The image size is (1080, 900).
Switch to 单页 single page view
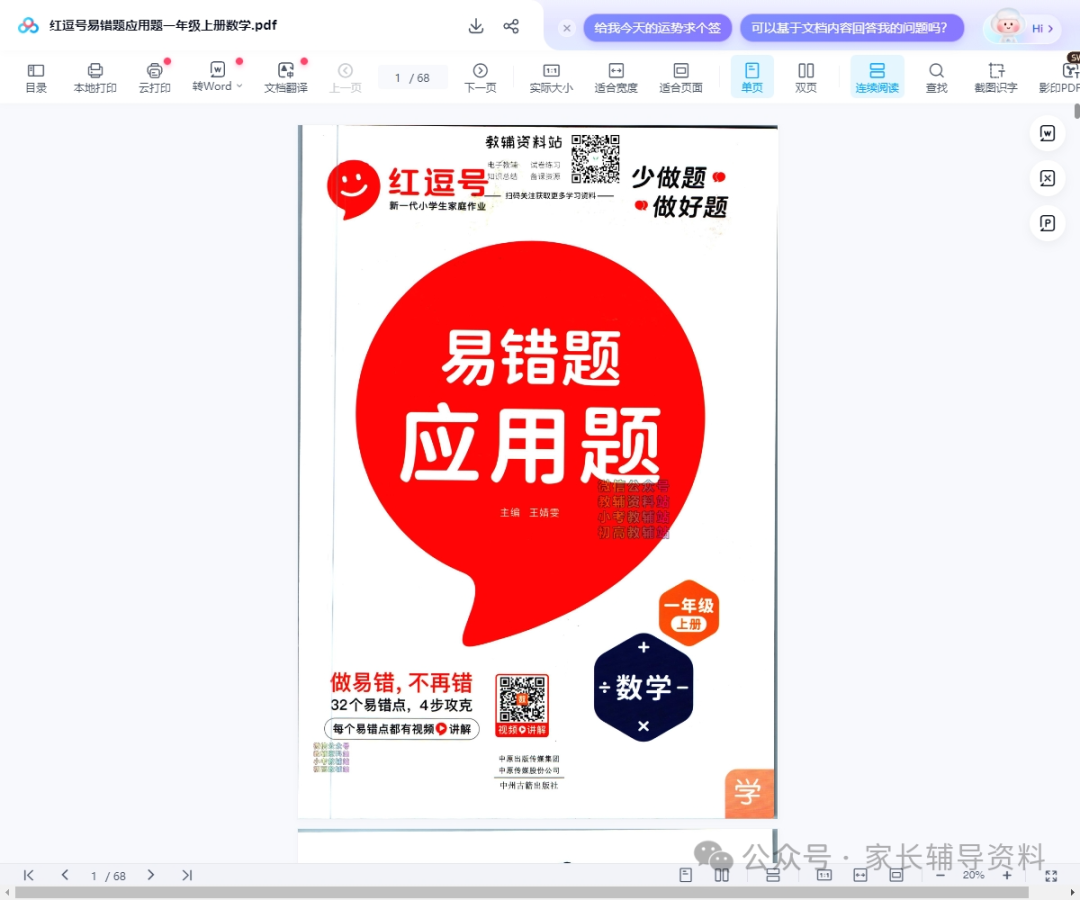(752, 76)
